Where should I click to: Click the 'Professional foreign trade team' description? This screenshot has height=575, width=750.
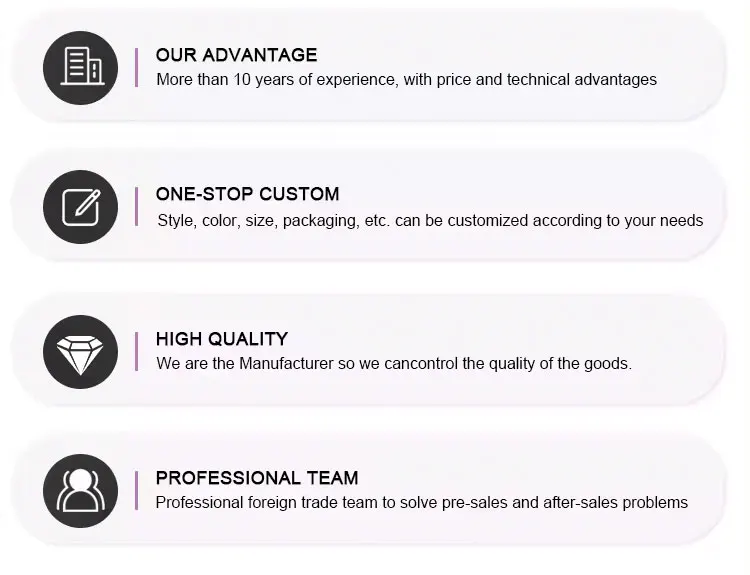421,502
